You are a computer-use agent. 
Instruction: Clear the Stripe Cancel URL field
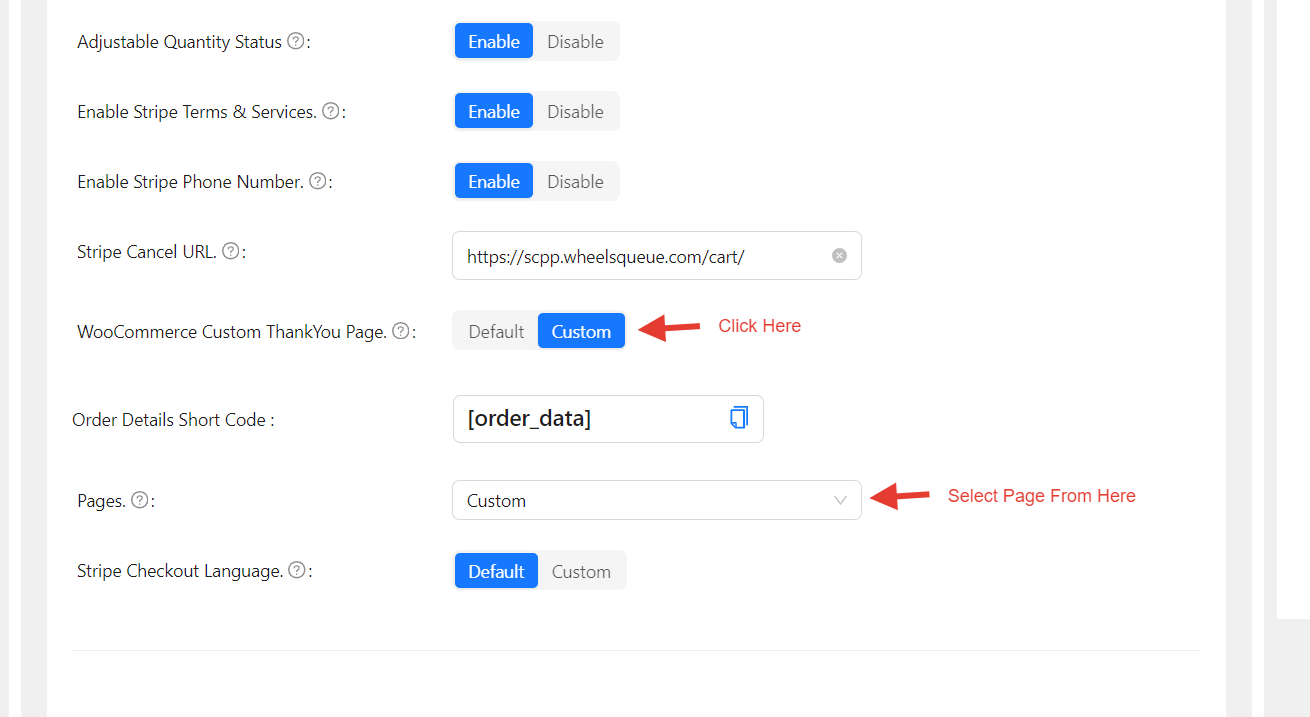tap(839, 256)
